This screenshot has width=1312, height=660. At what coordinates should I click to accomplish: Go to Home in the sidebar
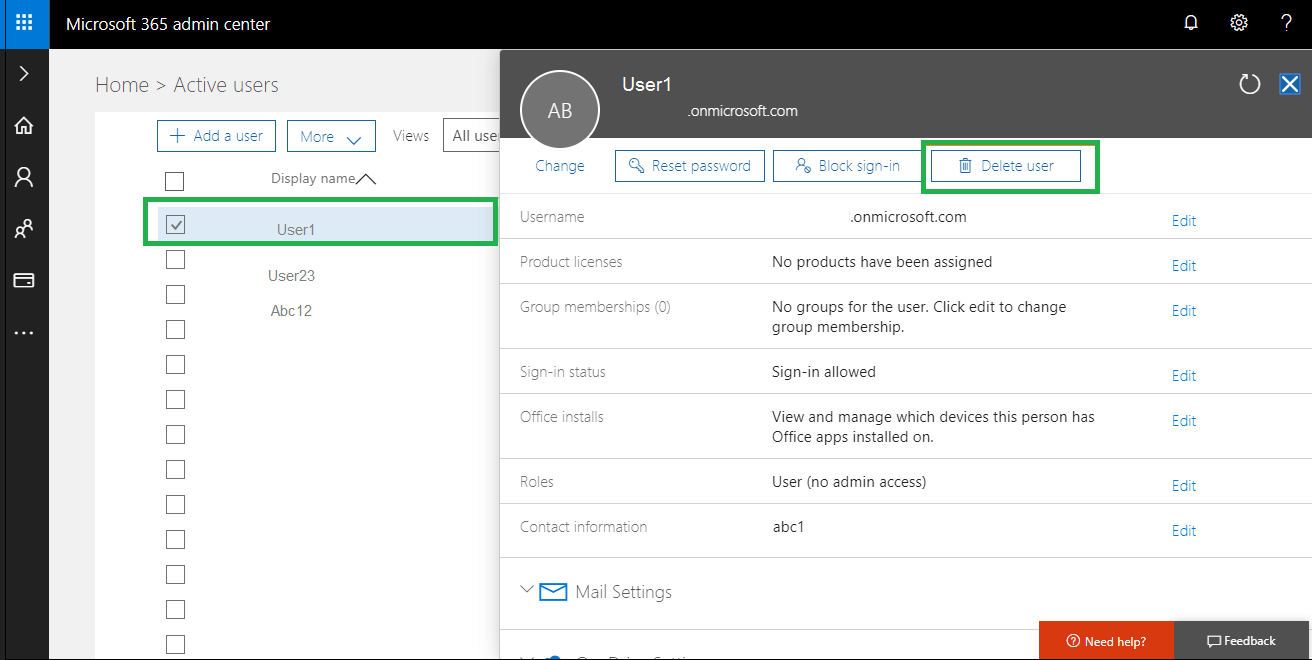click(24, 125)
